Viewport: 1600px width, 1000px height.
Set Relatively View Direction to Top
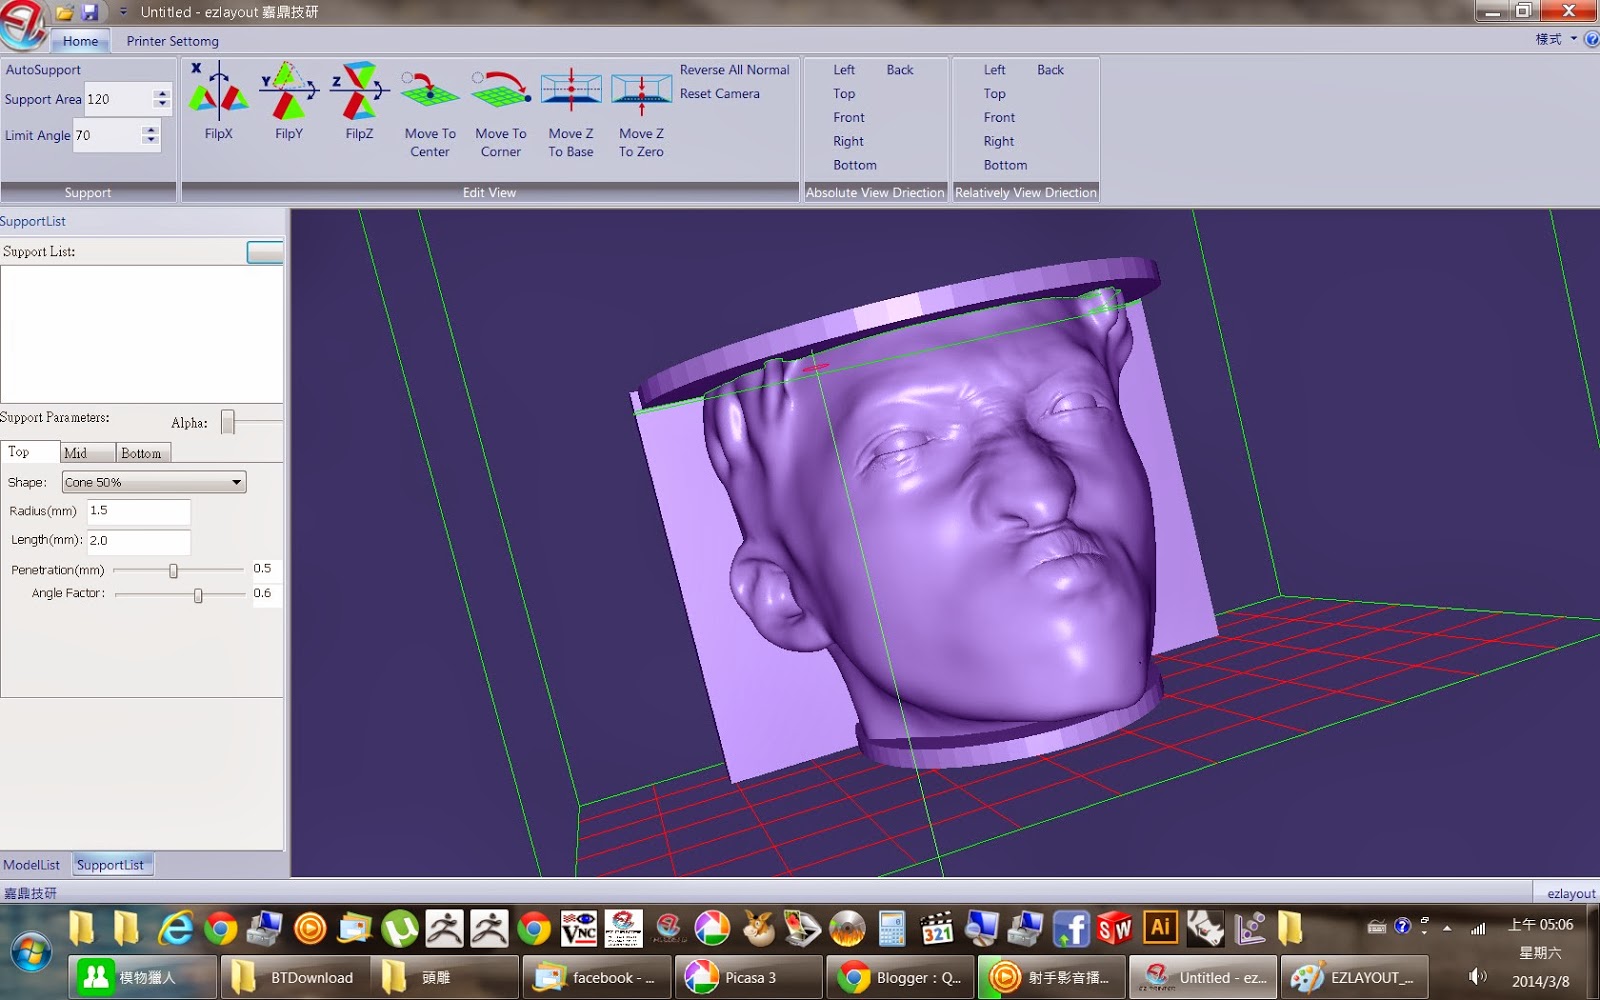point(995,94)
